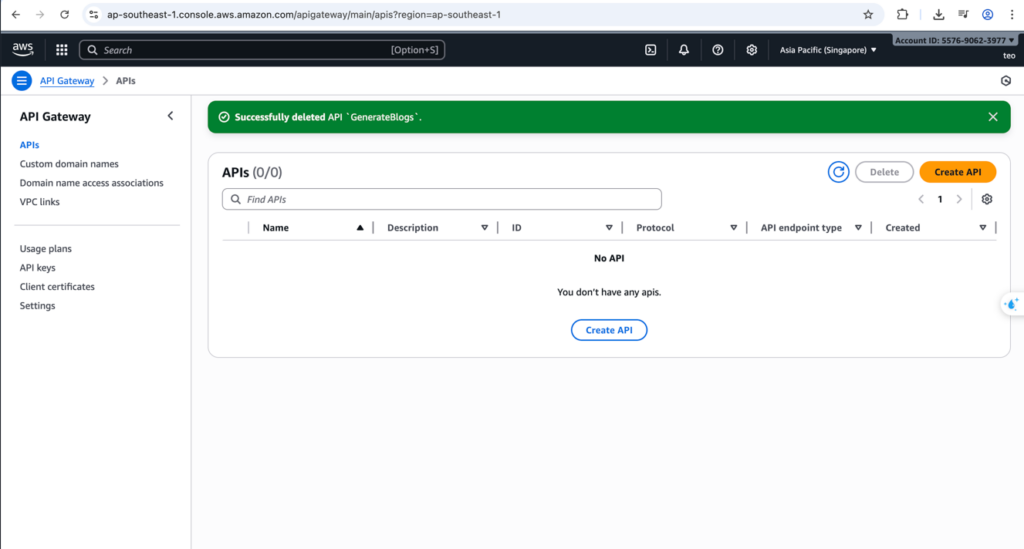Open the notifications bell icon

[684, 50]
